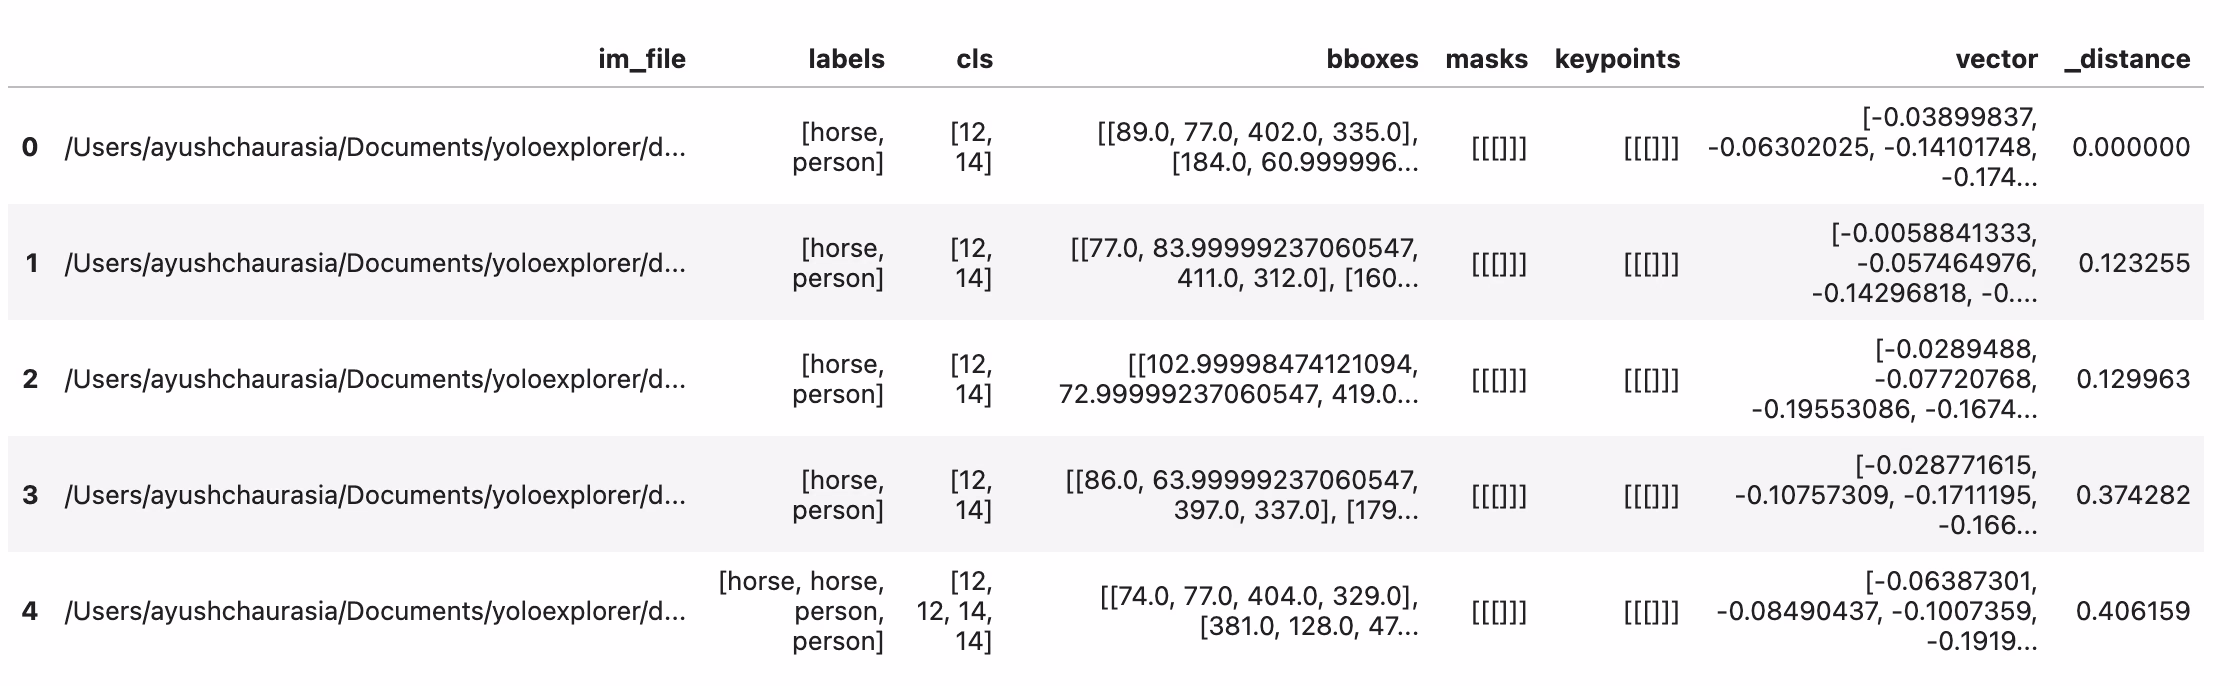The width and height of the screenshot is (2240, 686).
Task: Click the vector column header
Action: 1996,59
